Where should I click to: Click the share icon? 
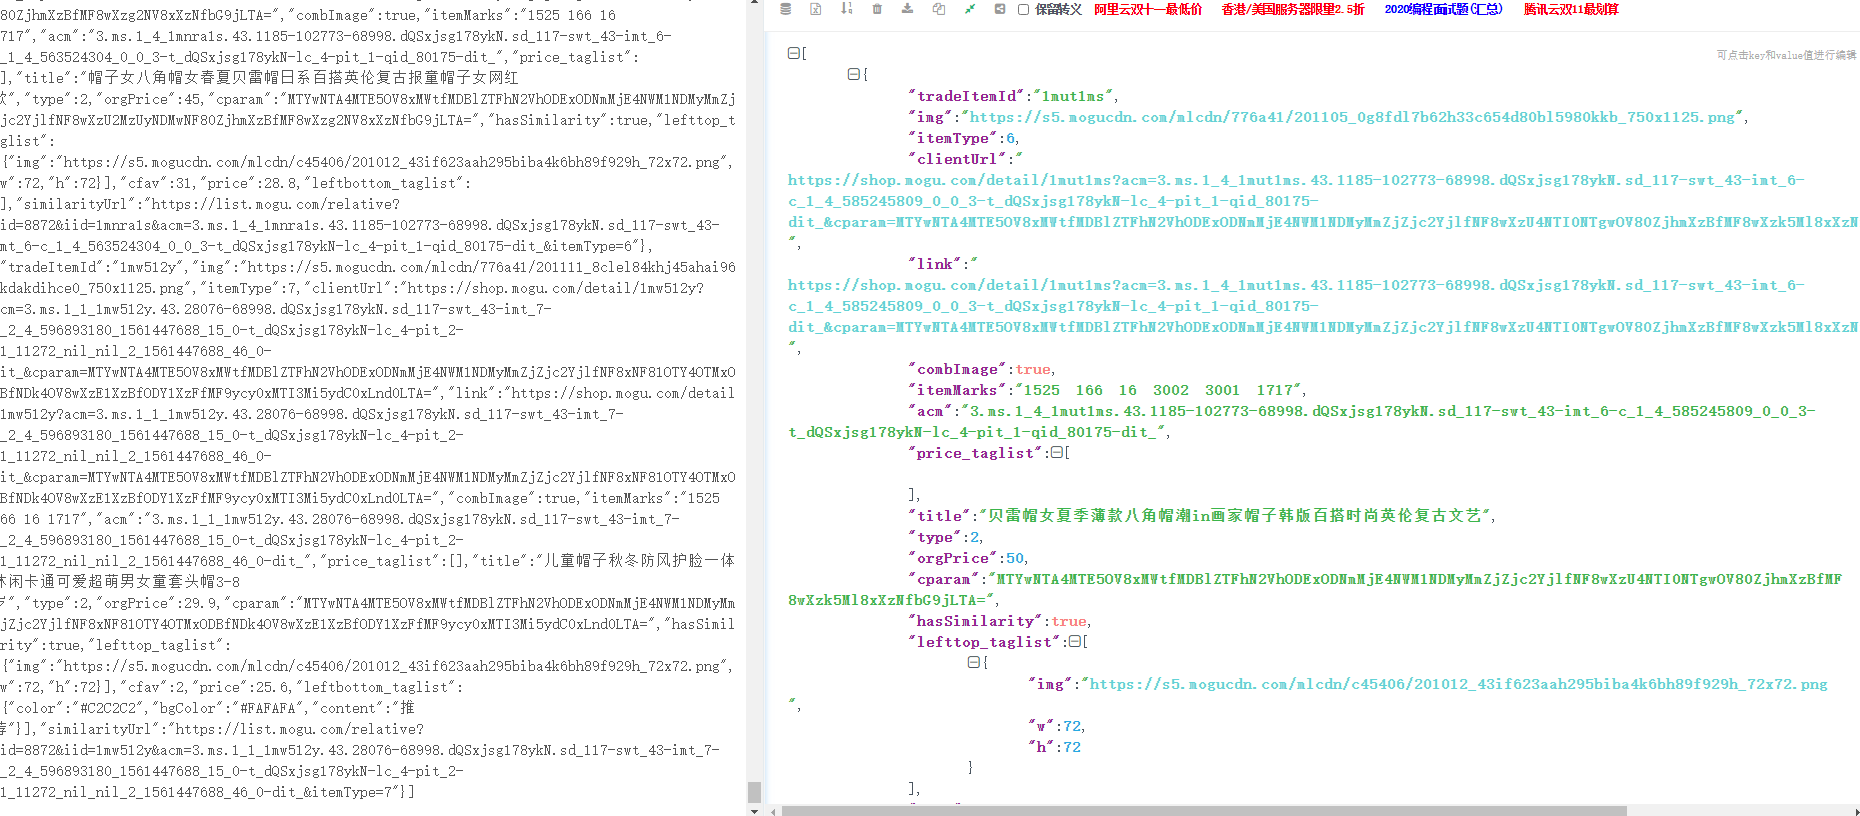(1000, 9)
